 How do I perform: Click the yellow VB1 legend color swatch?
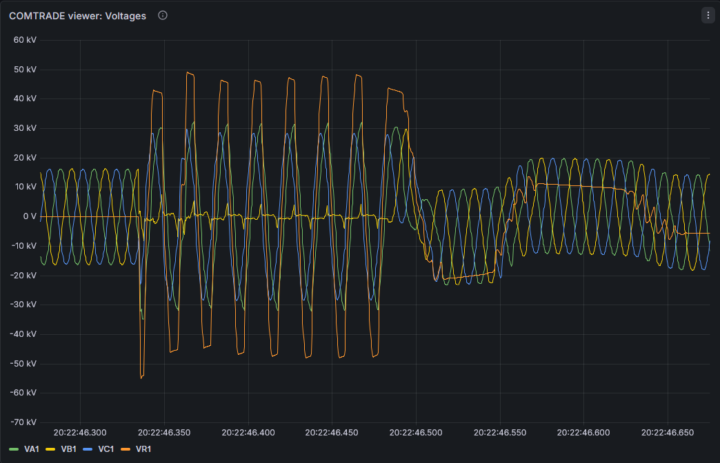[51, 449]
